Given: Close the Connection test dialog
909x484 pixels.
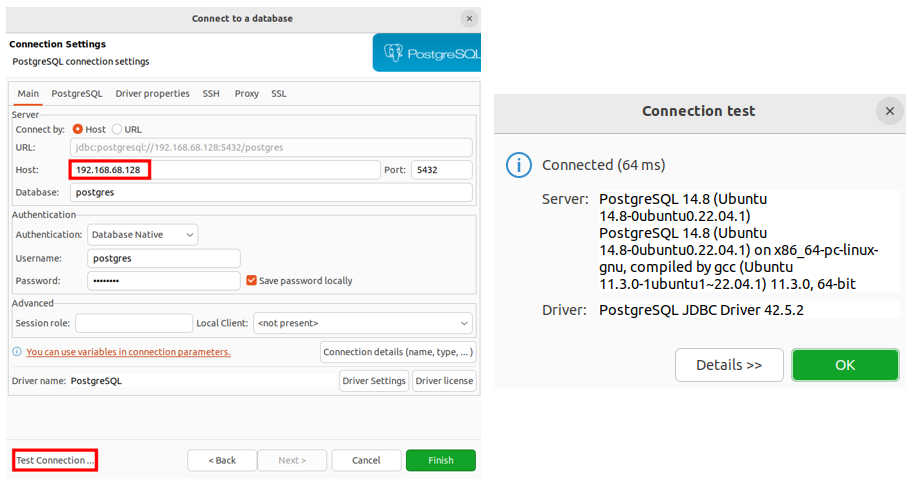Looking at the screenshot, I should coord(890,111).
